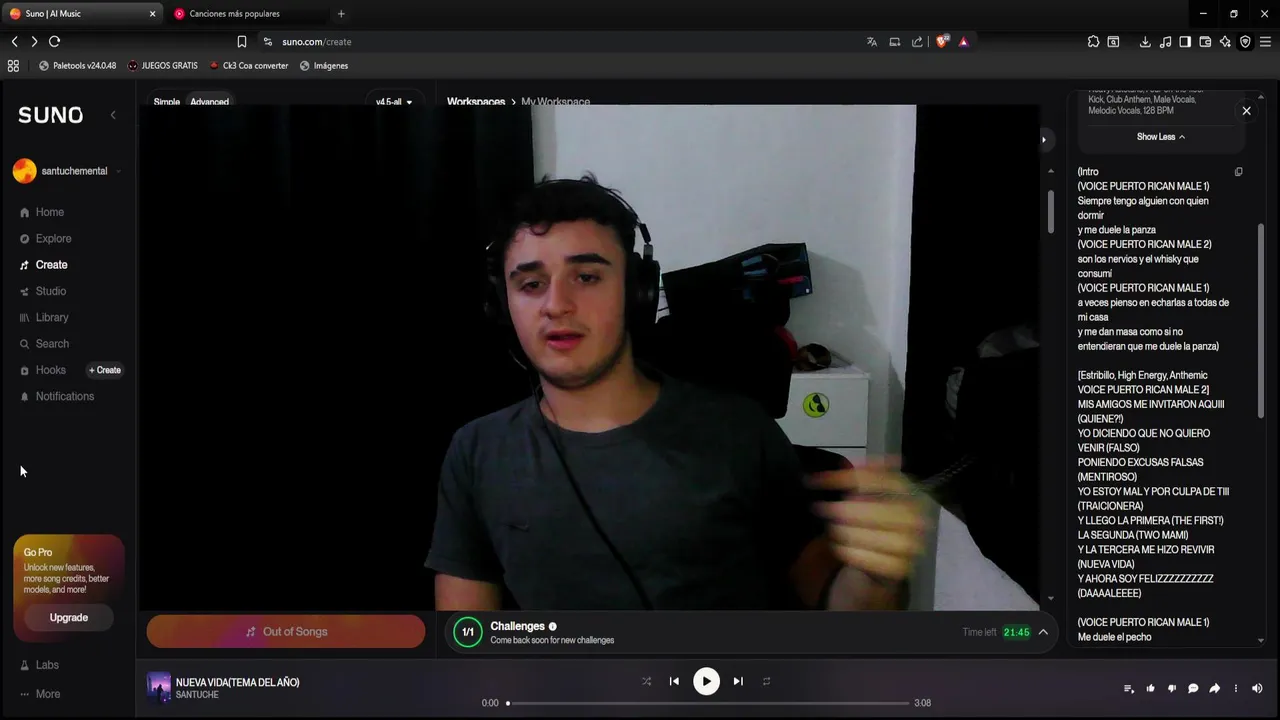Open Notifications in the sidebar
Image resolution: width=1280 pixels, height=720 pixels.
57,396
